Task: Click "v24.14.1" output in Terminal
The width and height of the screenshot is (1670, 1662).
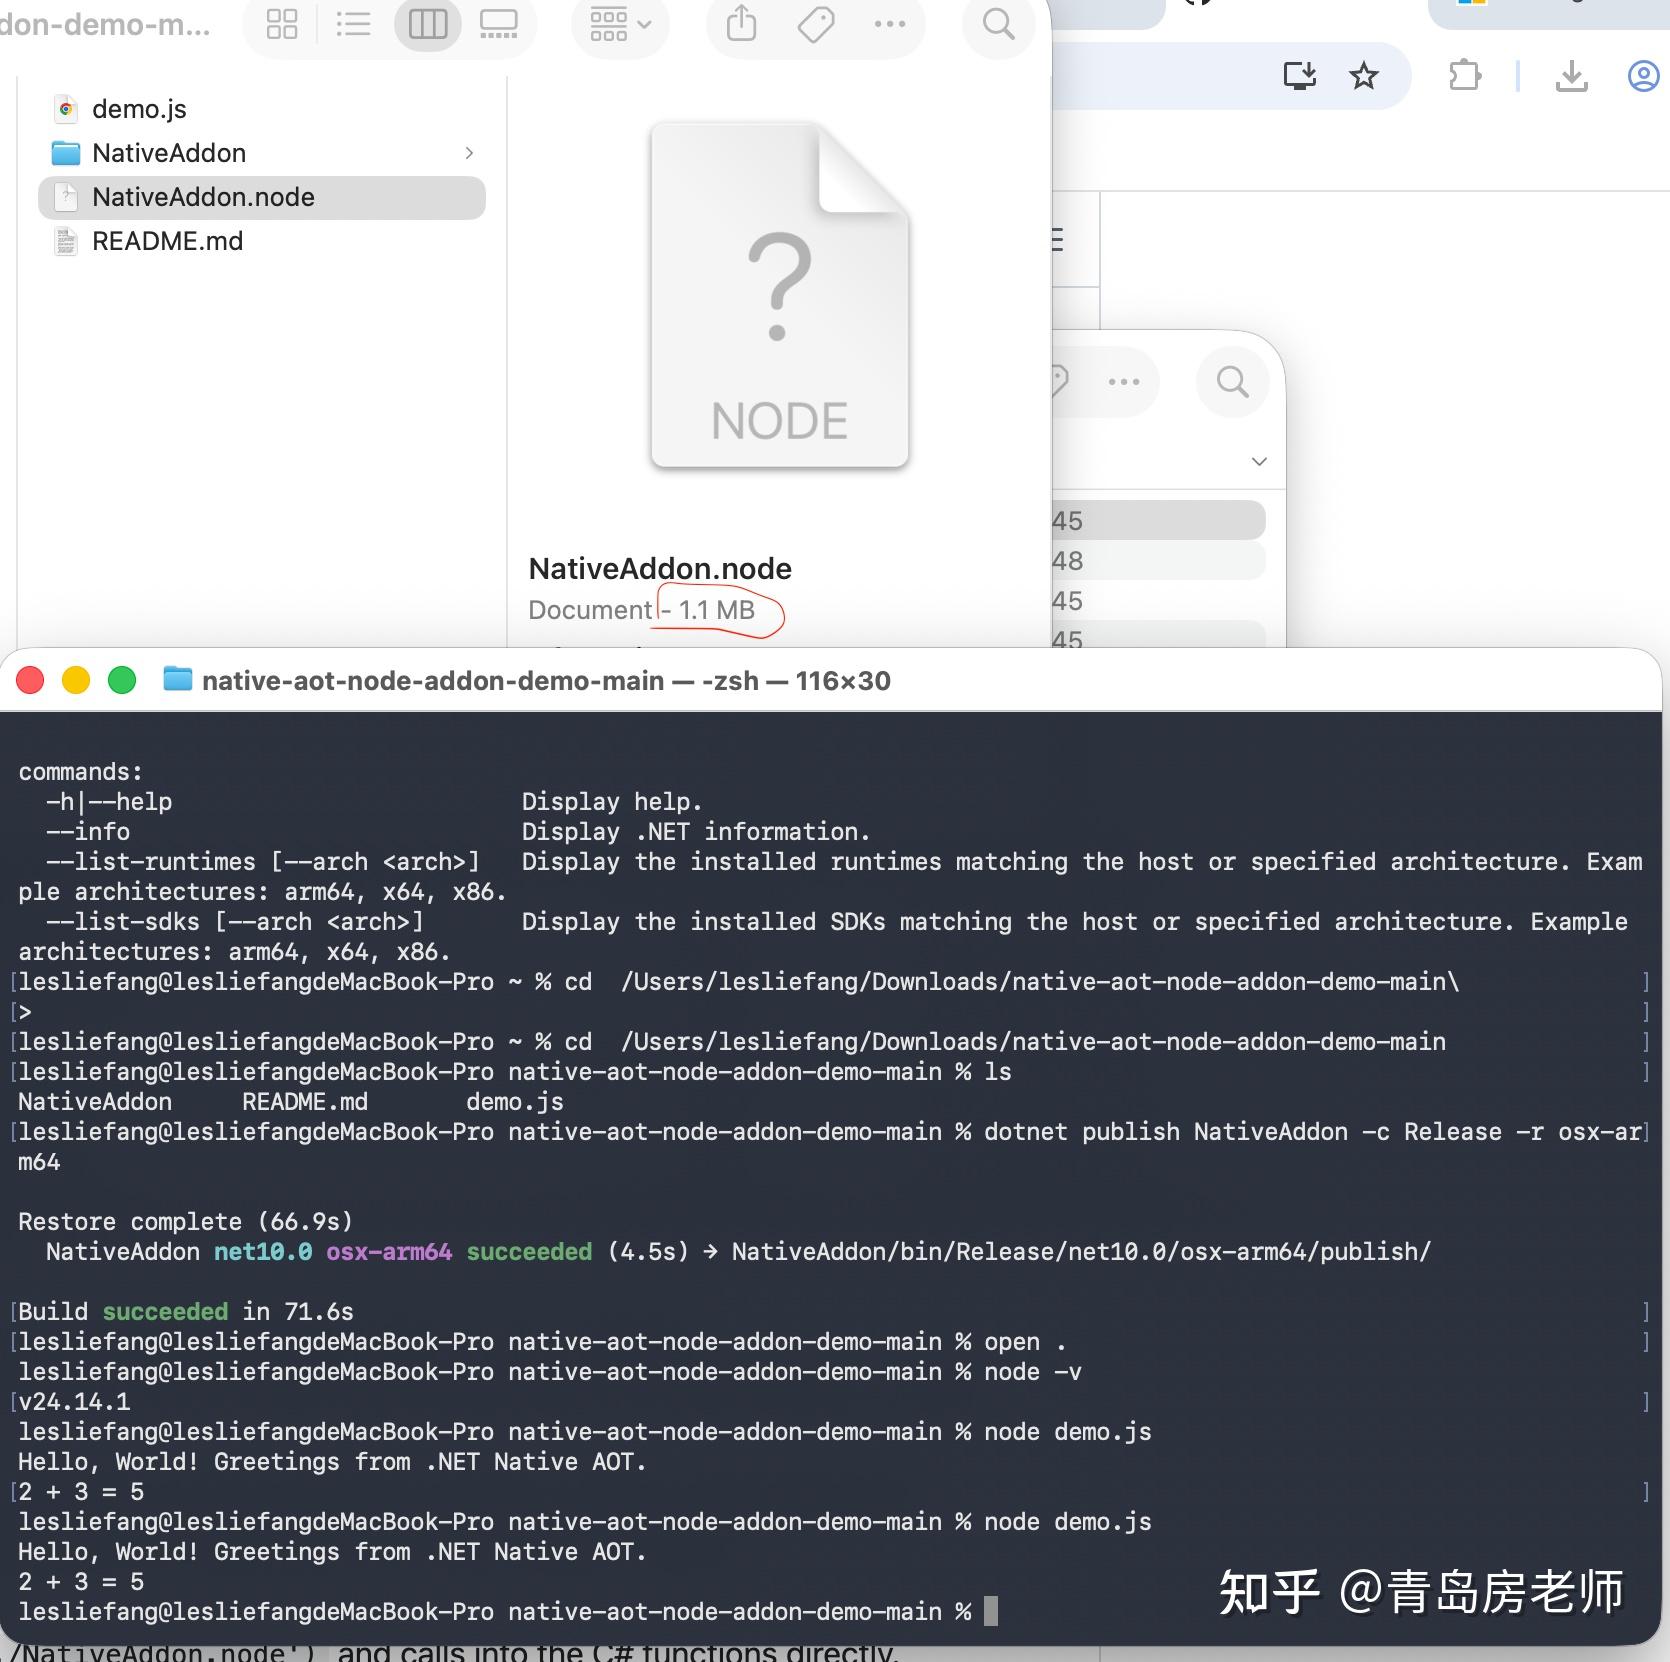Action: (74, 1401)
